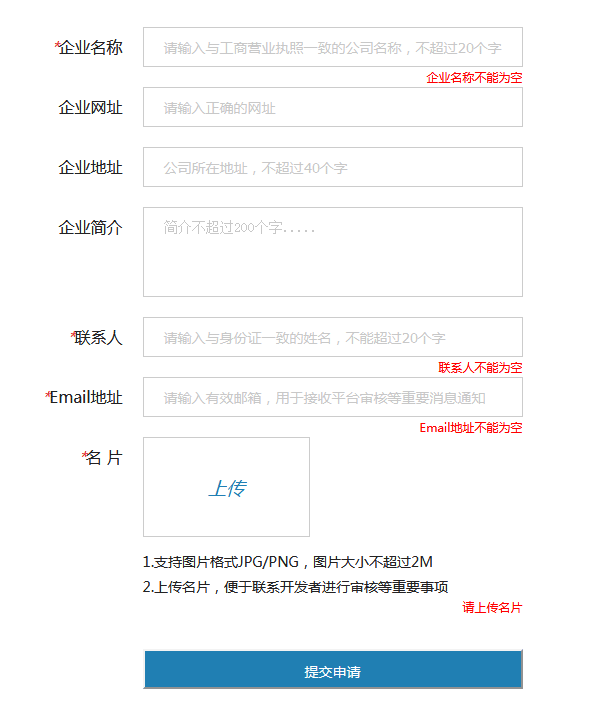Click the Email地址 input field
This screenshot has width=591, height=719.
(x=332, y=398)
